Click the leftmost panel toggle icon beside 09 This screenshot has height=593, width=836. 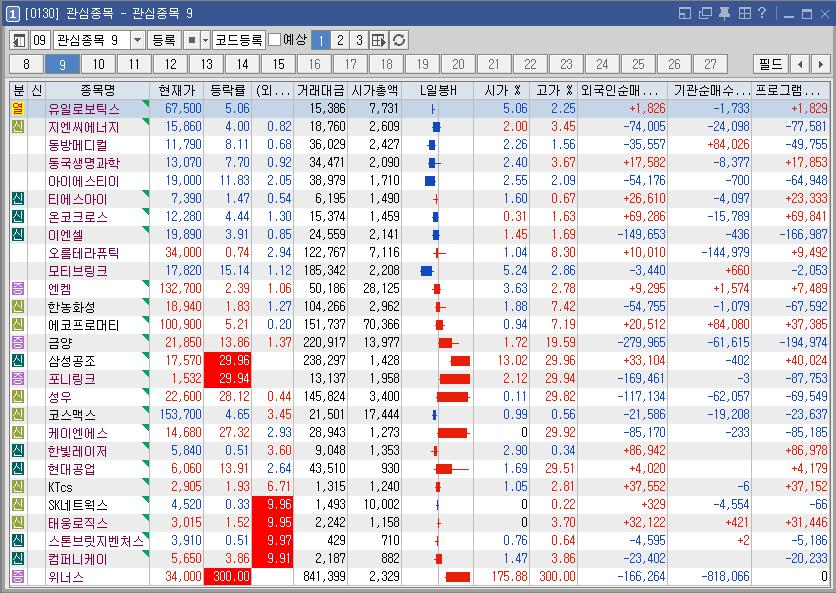point(19,40)
